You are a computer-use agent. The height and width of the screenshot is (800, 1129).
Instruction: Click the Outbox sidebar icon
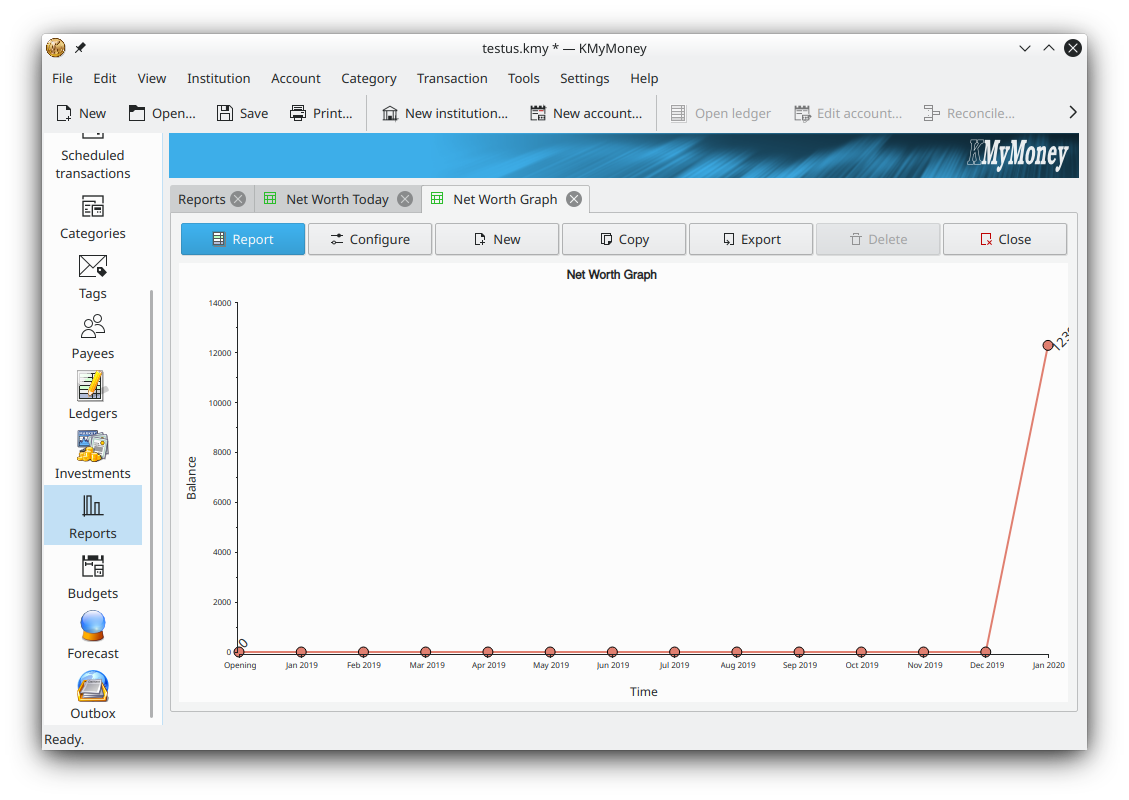(92, 695)
